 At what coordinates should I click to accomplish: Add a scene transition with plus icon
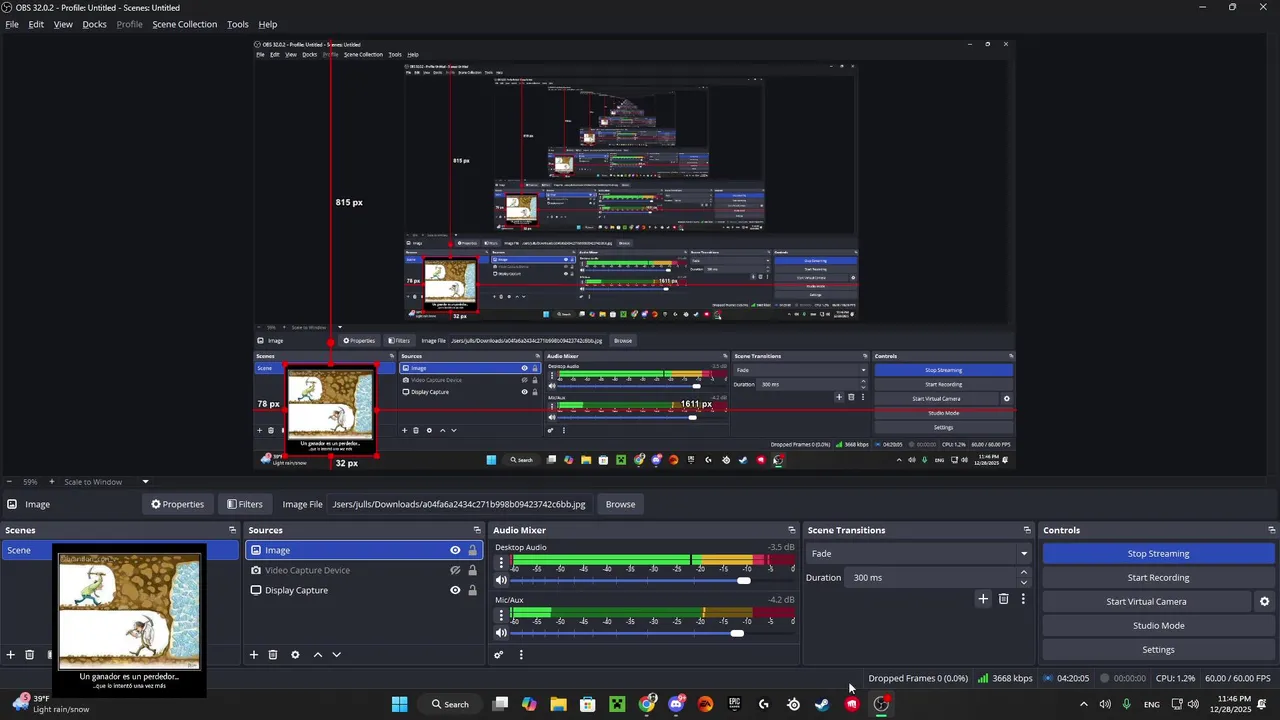983,599
